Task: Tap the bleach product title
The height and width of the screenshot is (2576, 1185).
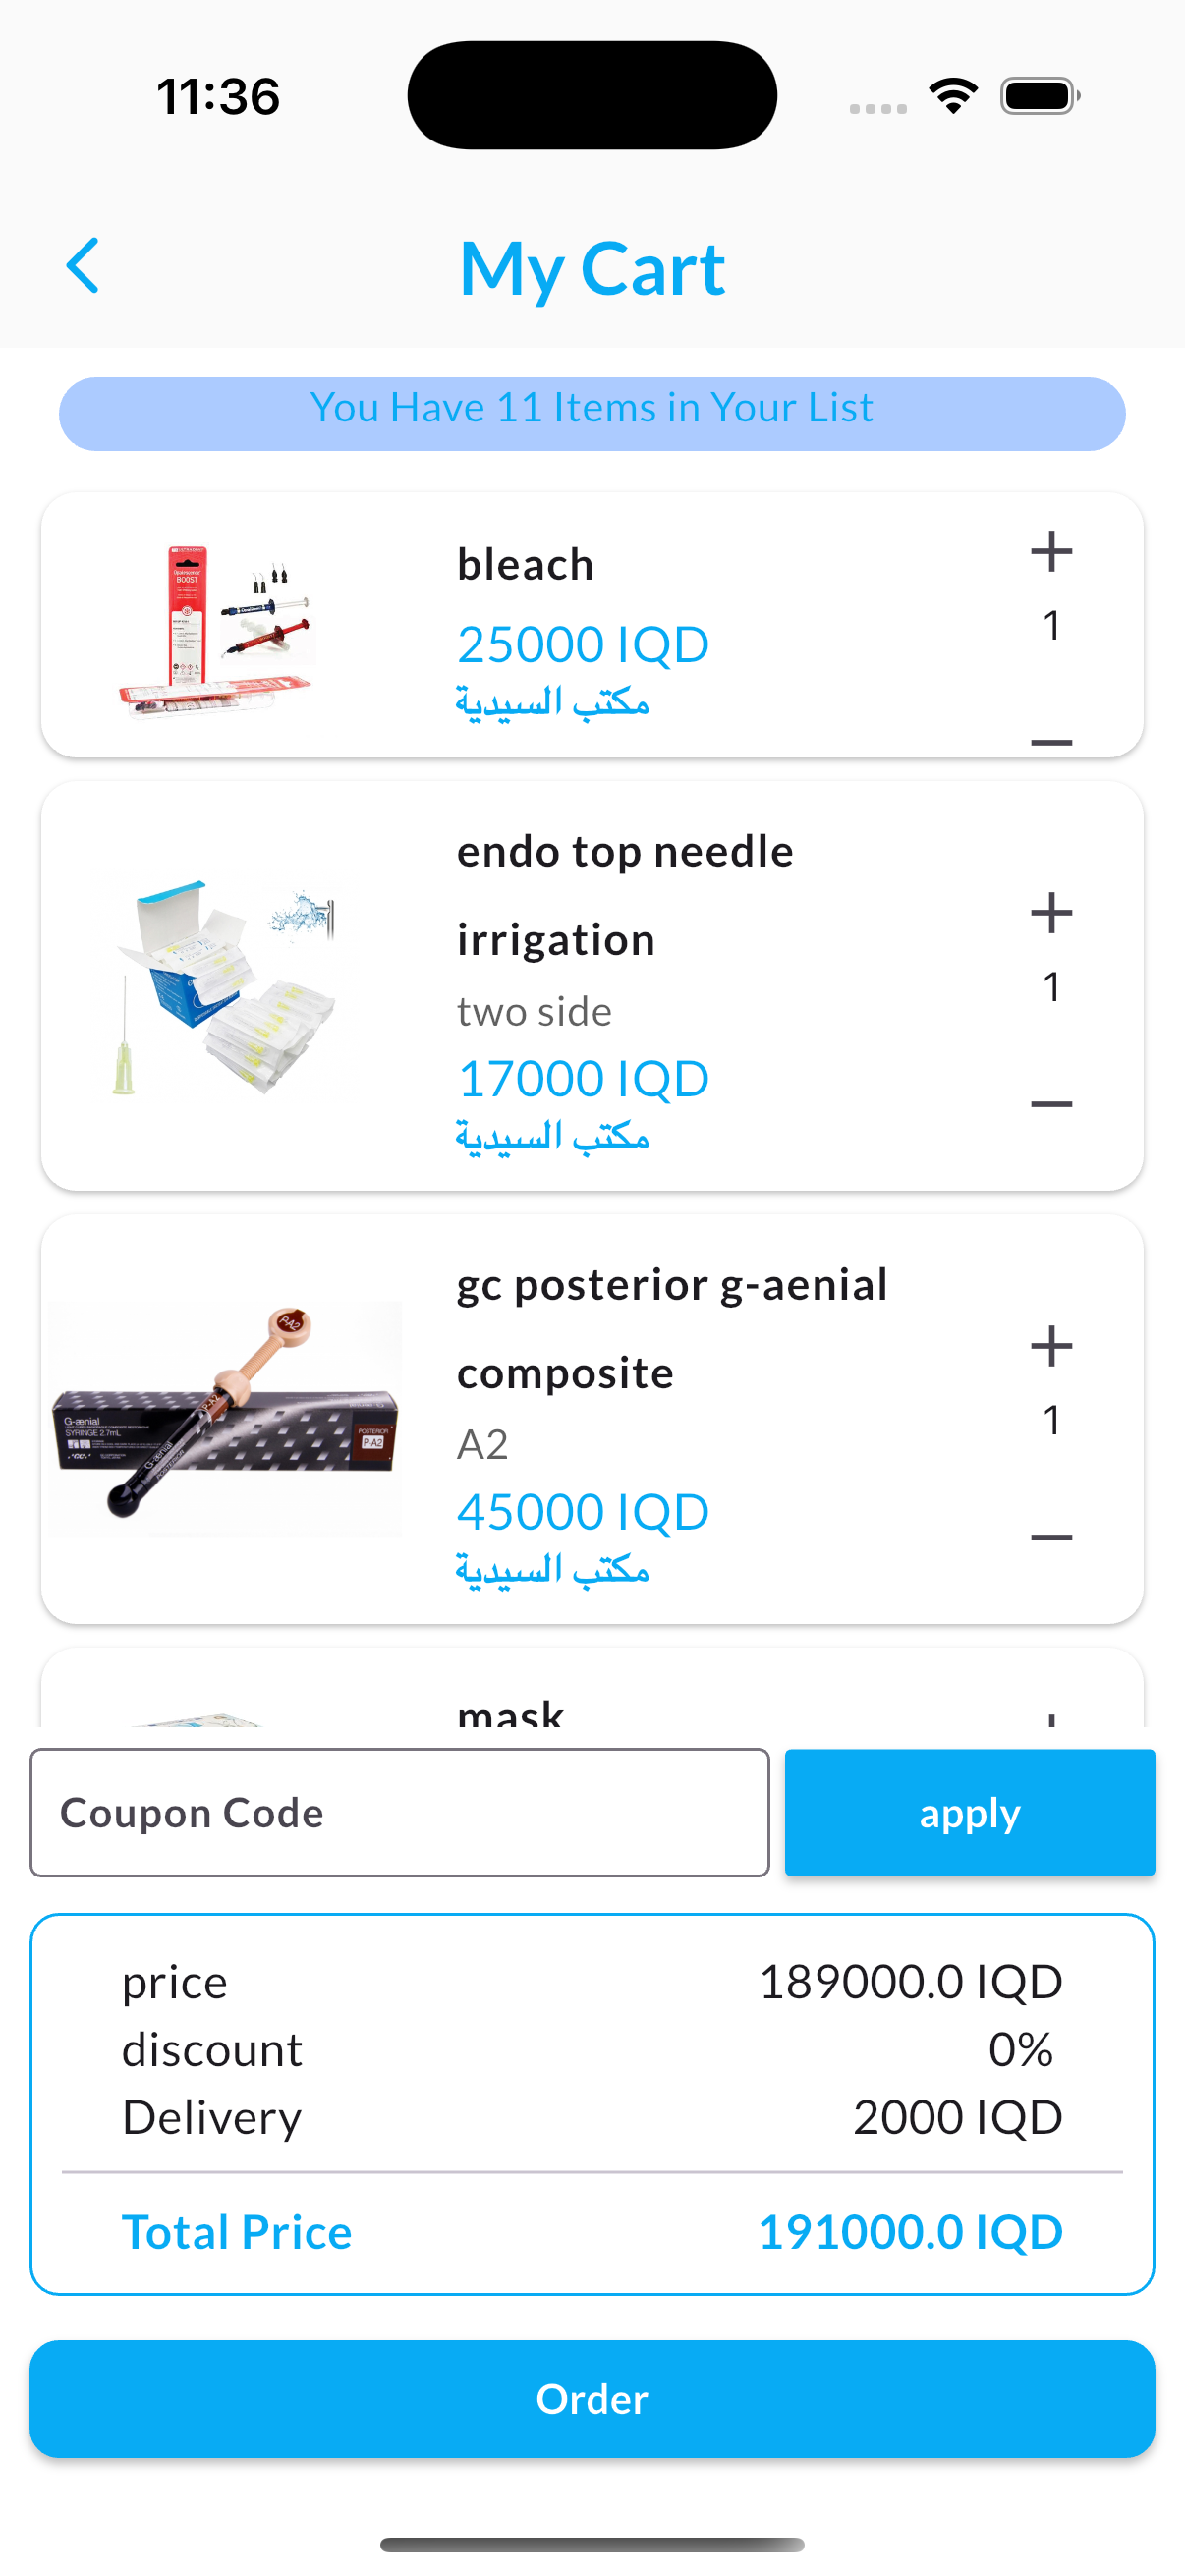Action: click(525, 565)
